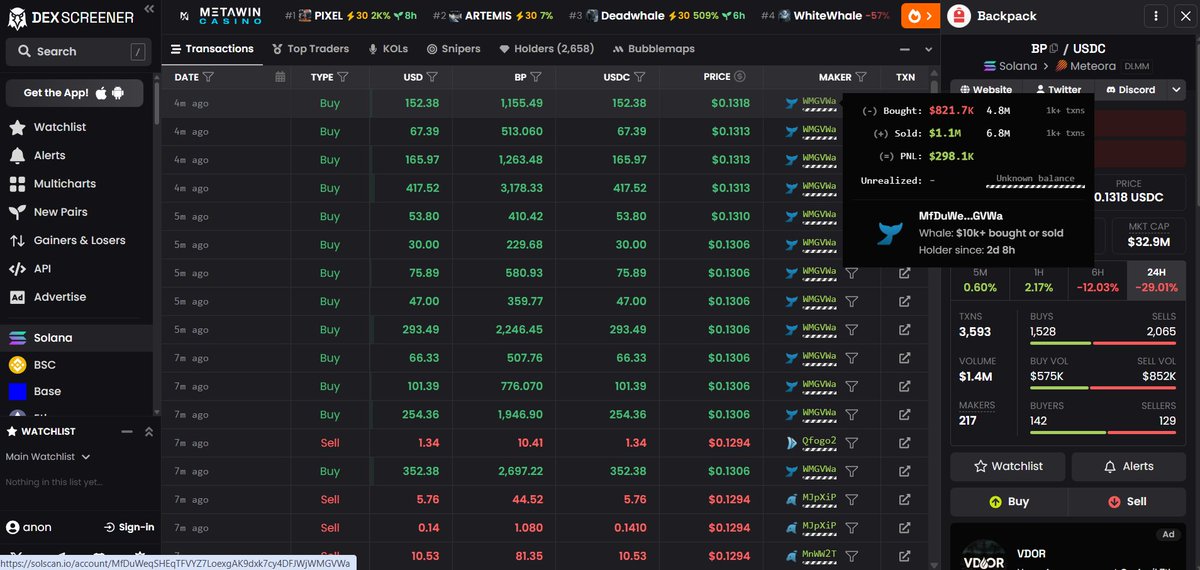Open the BP column filter
Screen dimensions: 1200x570
click(x=536, y=76)
